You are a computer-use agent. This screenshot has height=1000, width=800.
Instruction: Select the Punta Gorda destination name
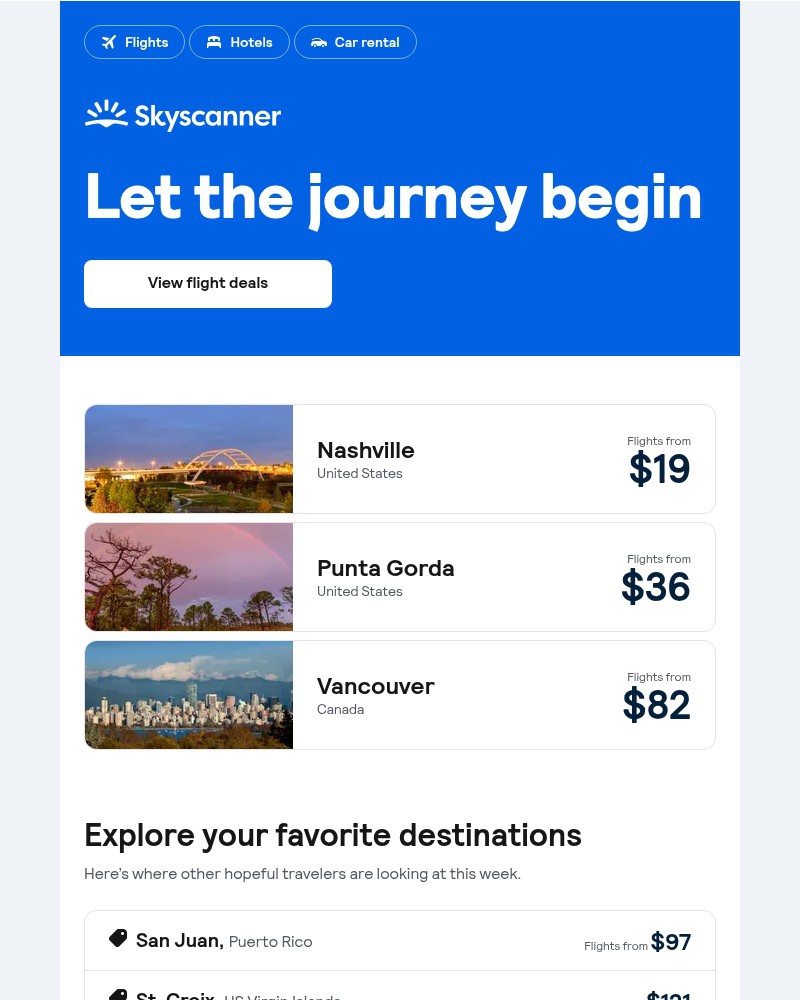pos(385,568)
